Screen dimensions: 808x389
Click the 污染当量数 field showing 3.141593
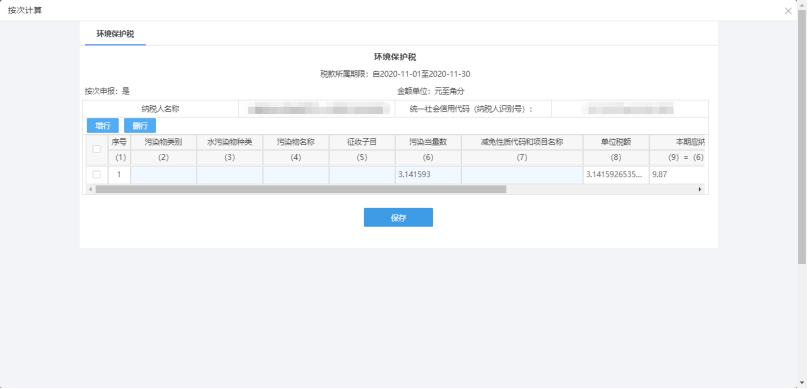(x=428, y=175)
